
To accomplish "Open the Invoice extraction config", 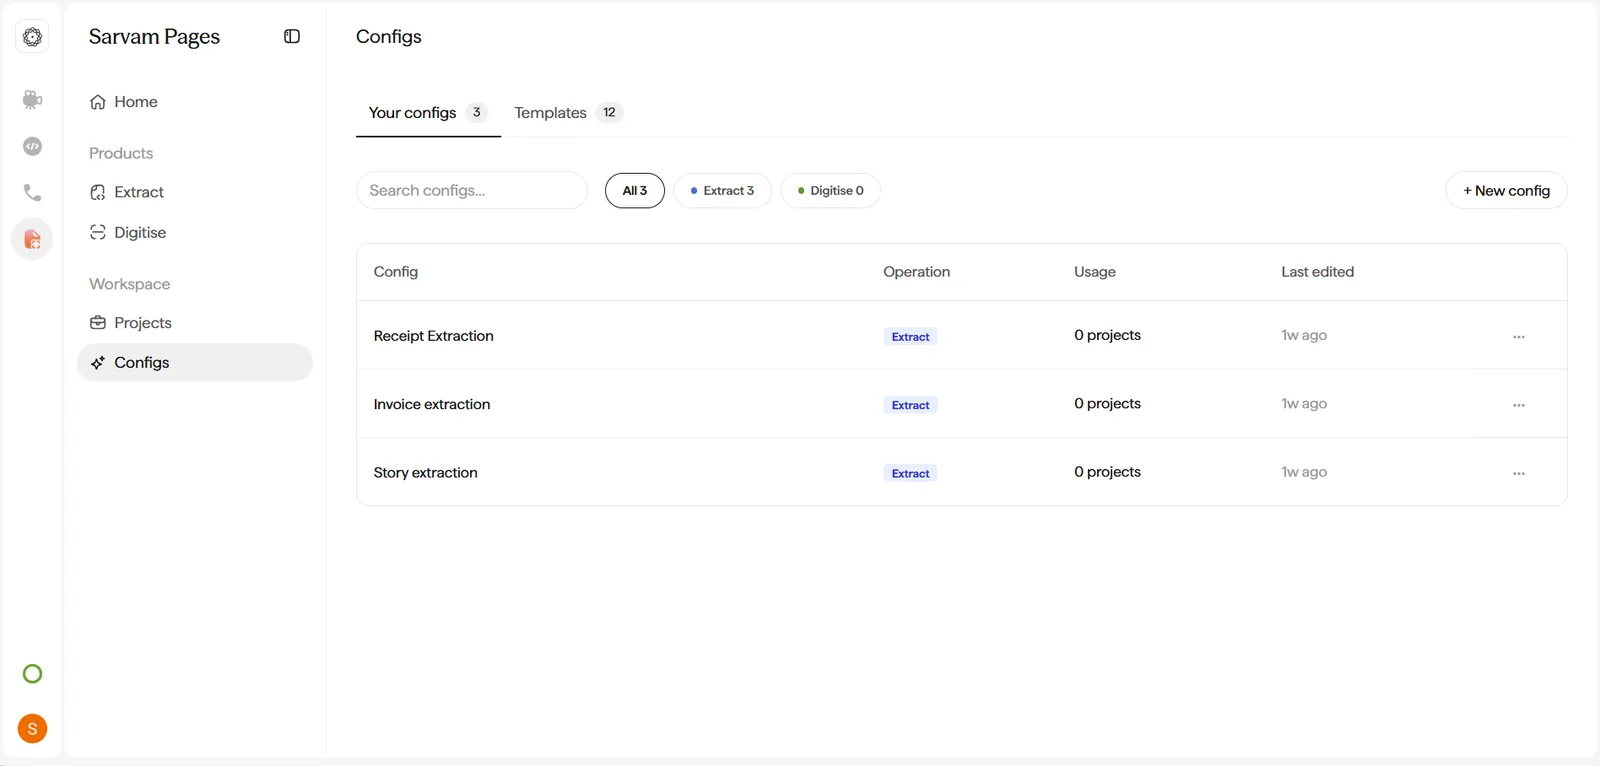I will (432, 404).
